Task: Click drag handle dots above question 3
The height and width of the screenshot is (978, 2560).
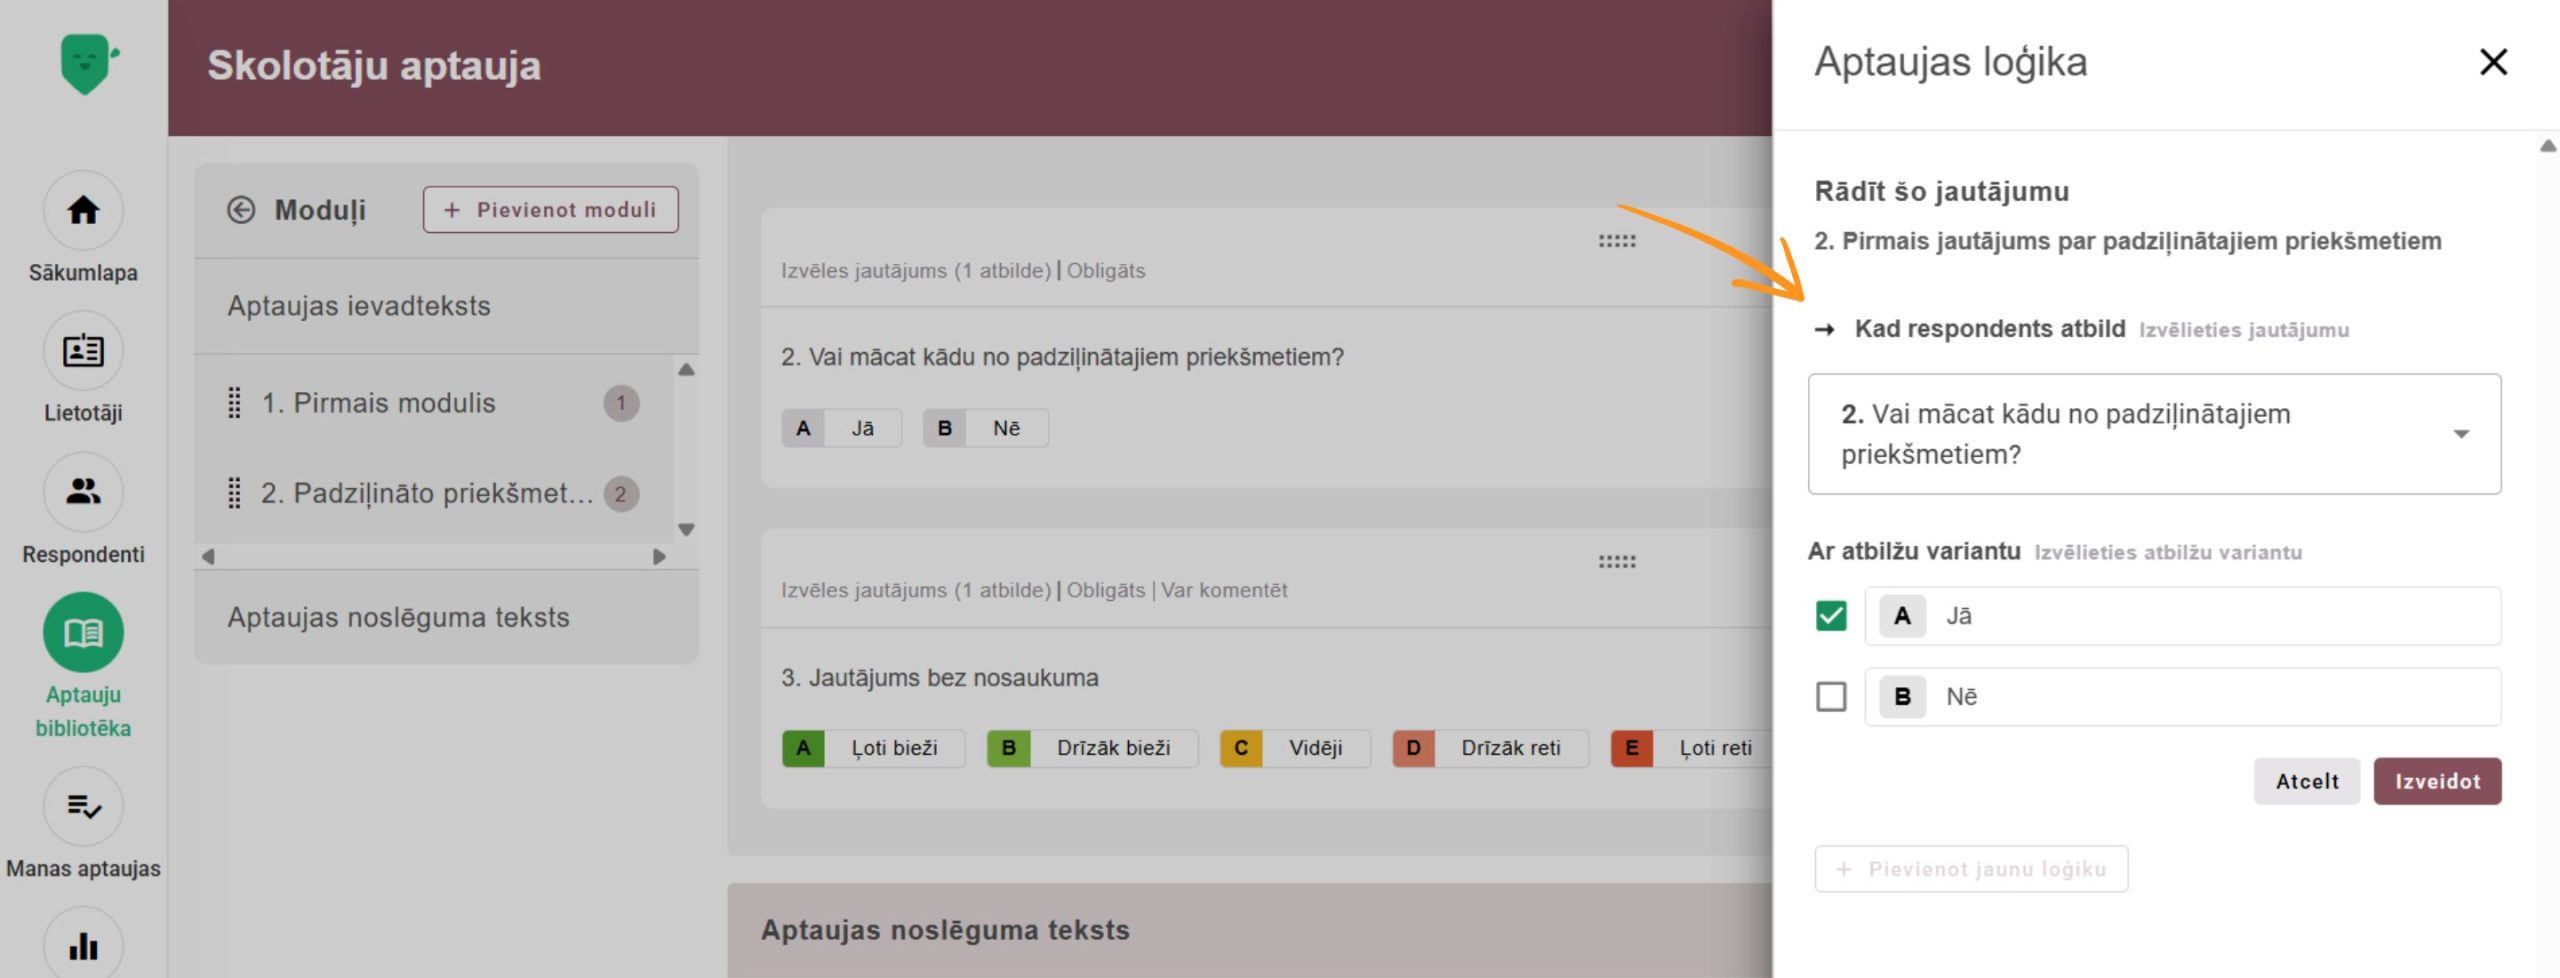Action: [x=1616, y=562]
